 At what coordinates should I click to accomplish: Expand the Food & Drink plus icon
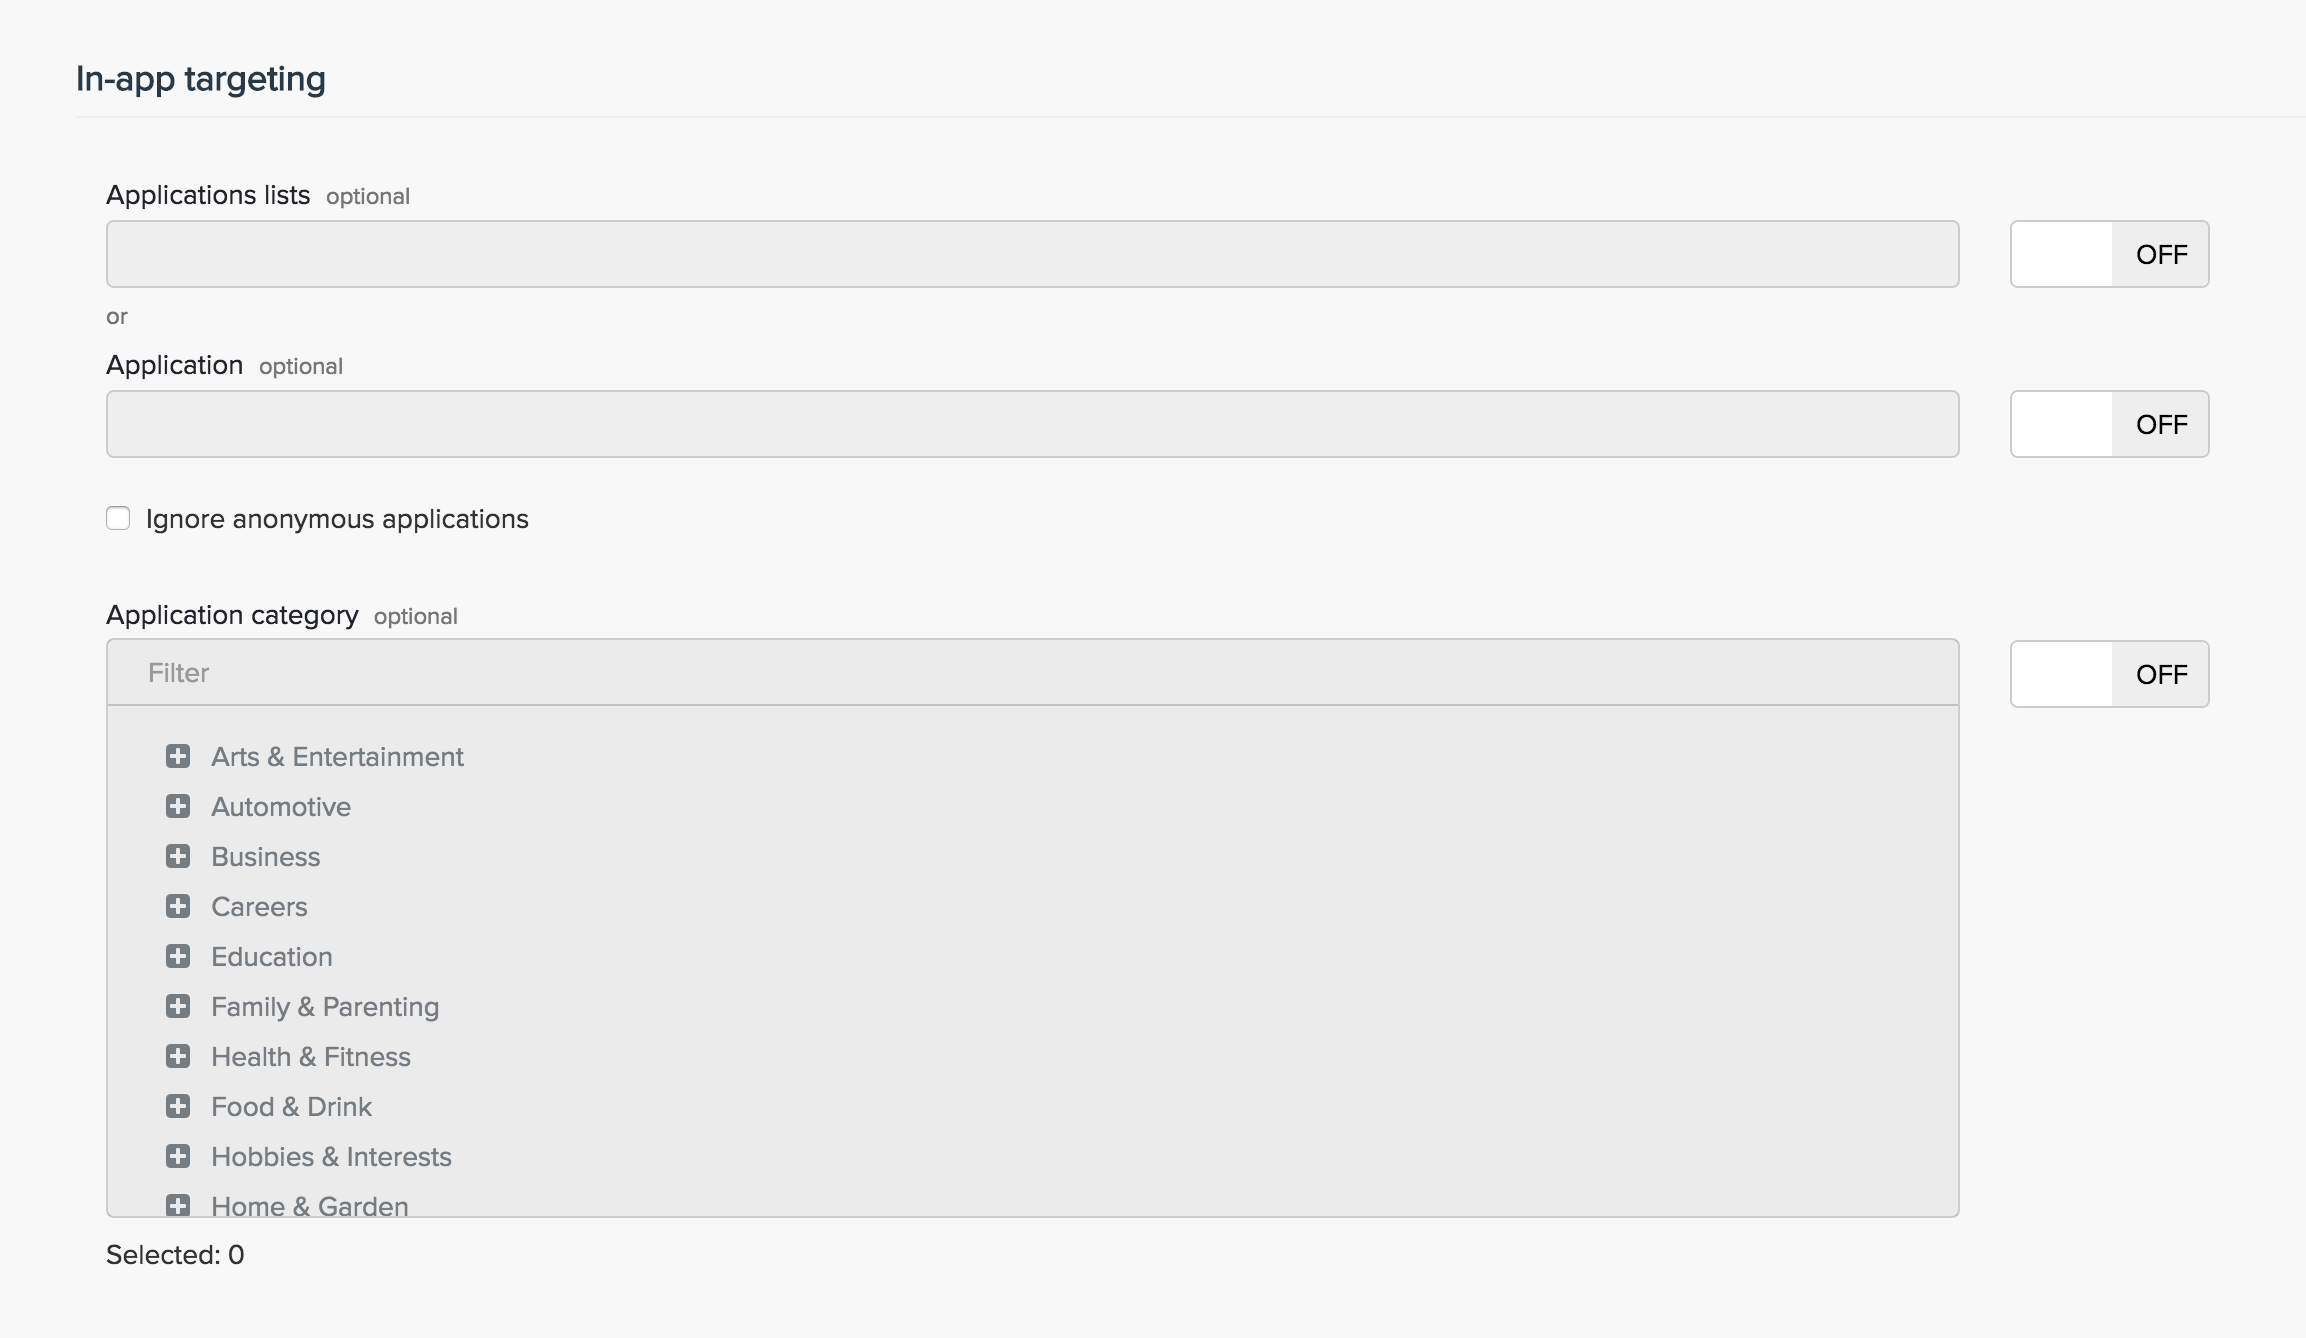[178, 1106]
